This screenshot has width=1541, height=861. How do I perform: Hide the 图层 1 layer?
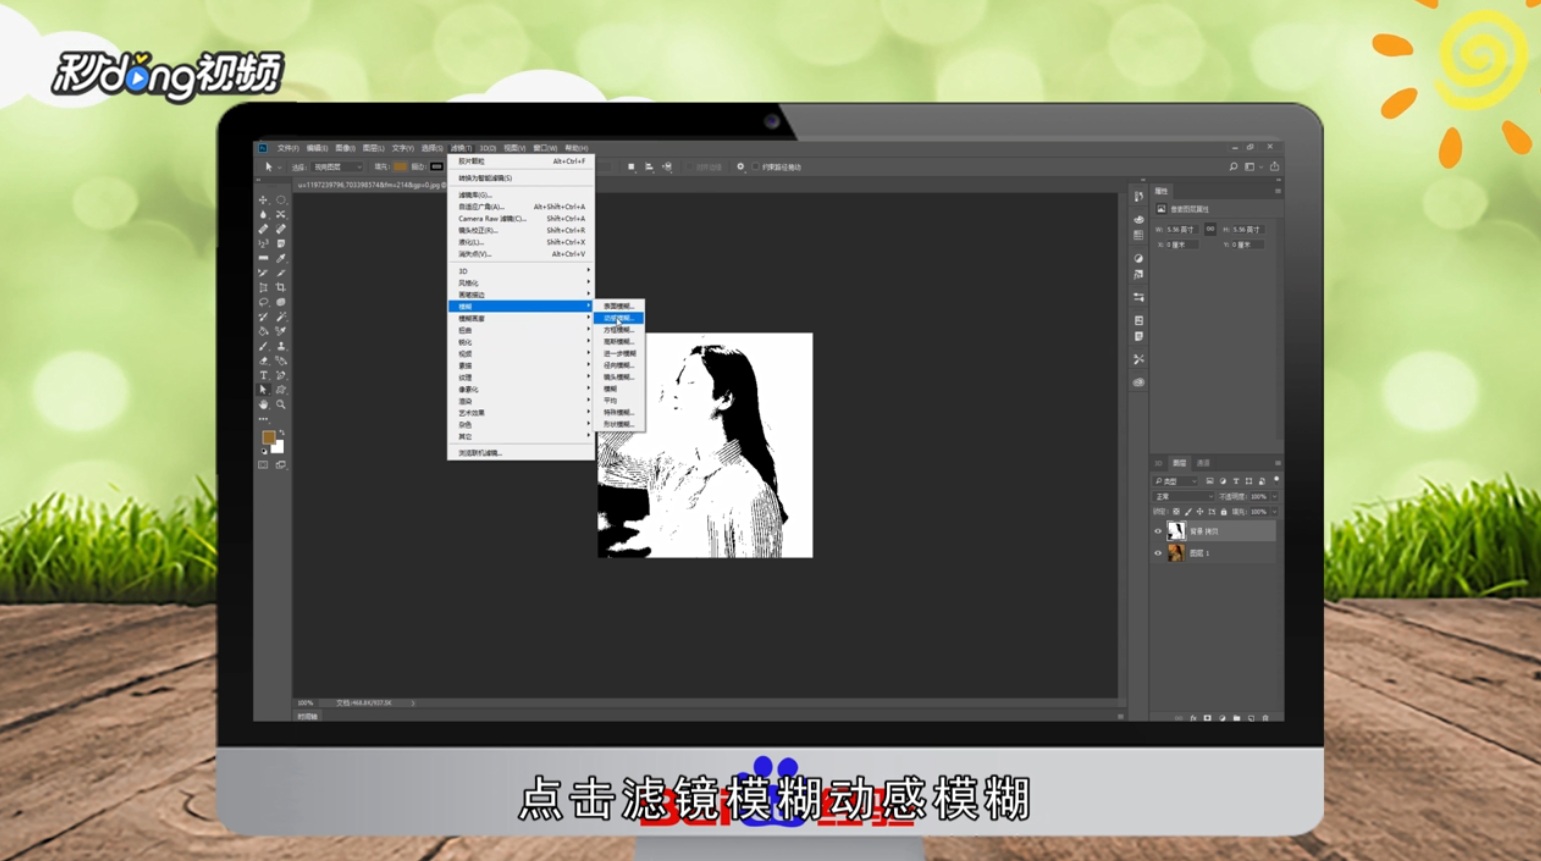[x=1158, y=553]
